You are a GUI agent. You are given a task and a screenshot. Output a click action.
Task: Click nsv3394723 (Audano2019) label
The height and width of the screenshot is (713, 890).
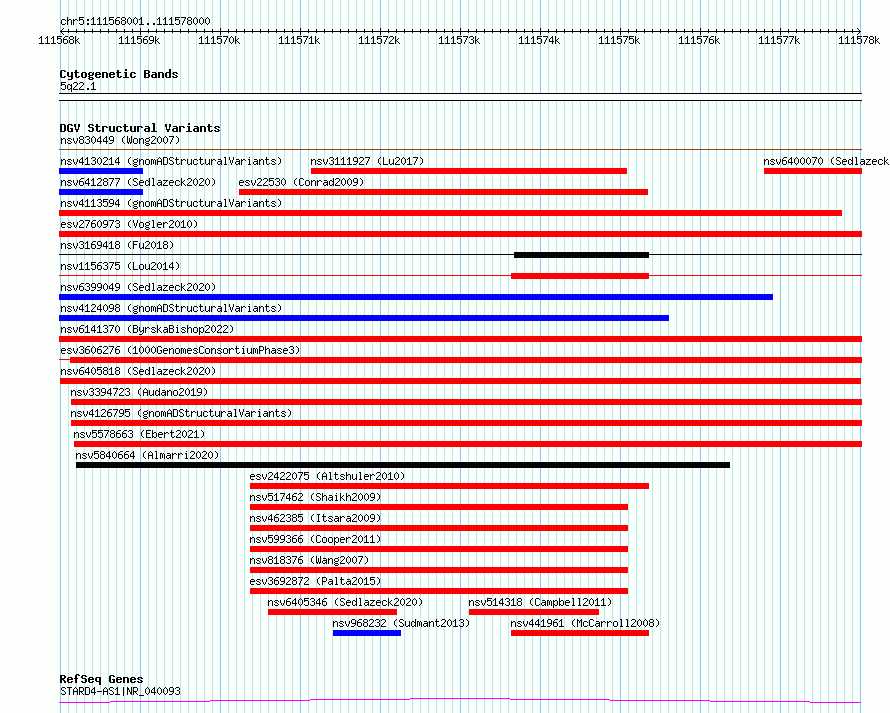point(139,392)
